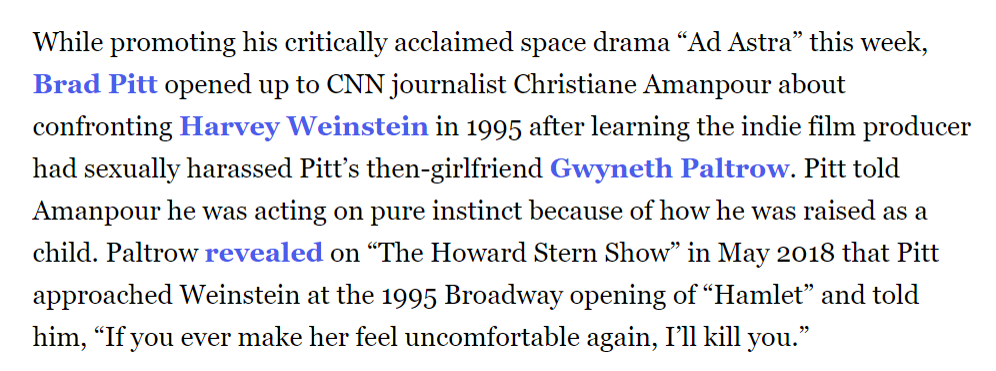Image resolution: width=996 pixels, height=371 pixels.
Task: Click the word 'confronting' before Harvey Weinstein
Action: [103, 127]
